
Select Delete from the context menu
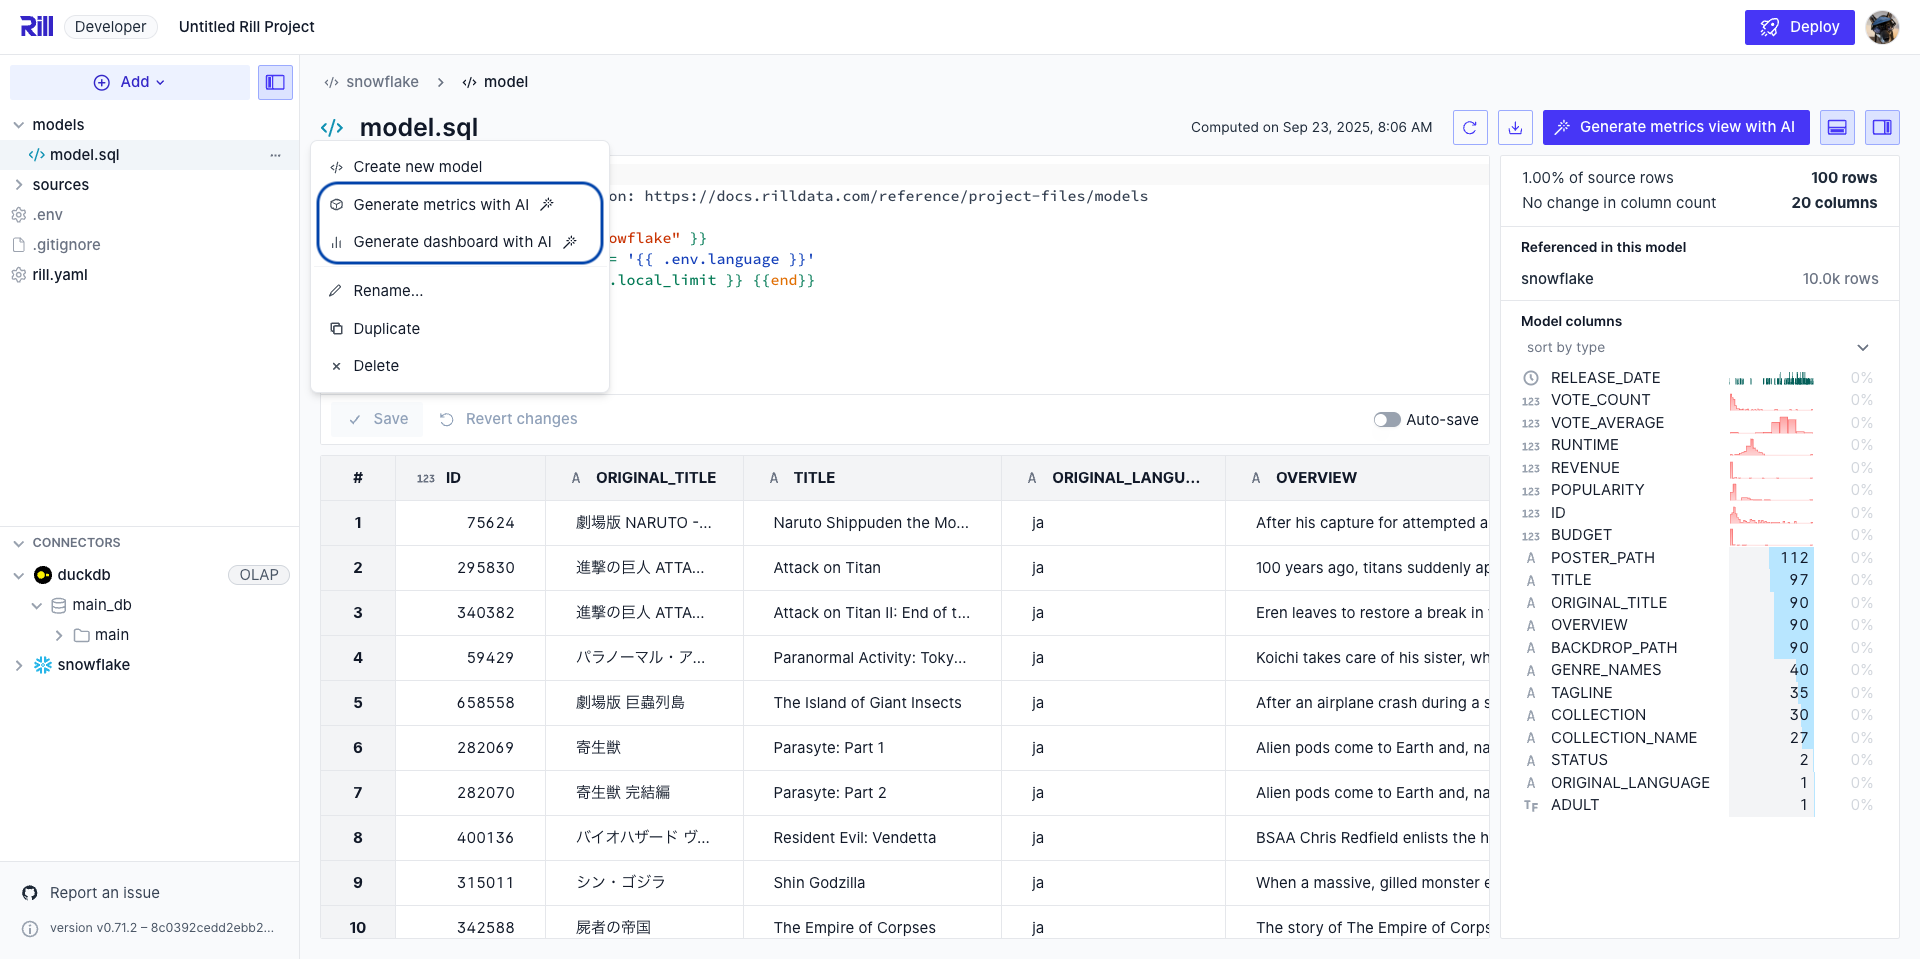click(376, 366)
